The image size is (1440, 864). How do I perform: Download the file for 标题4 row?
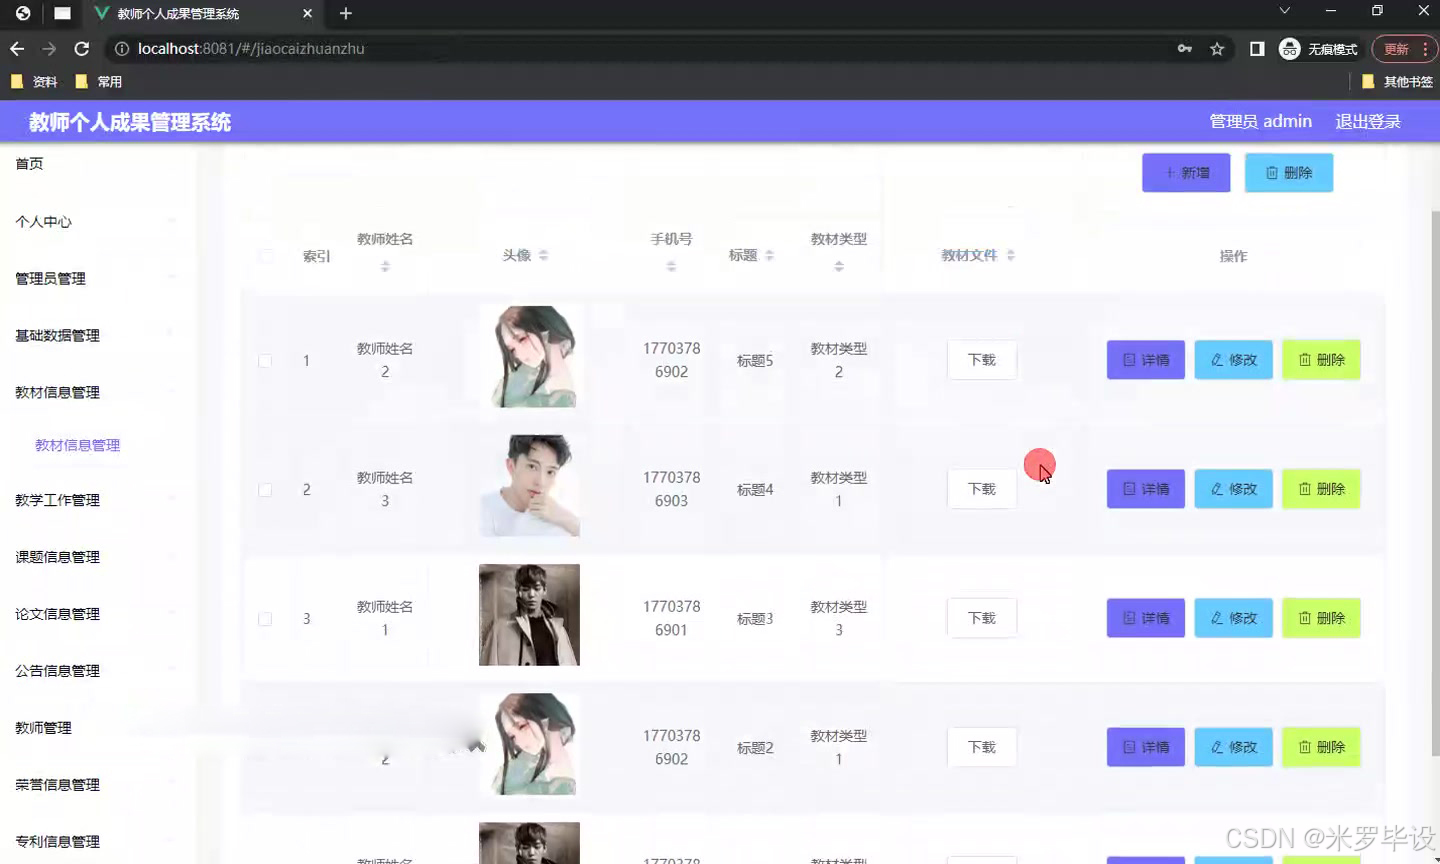click(x=982, y=489)
